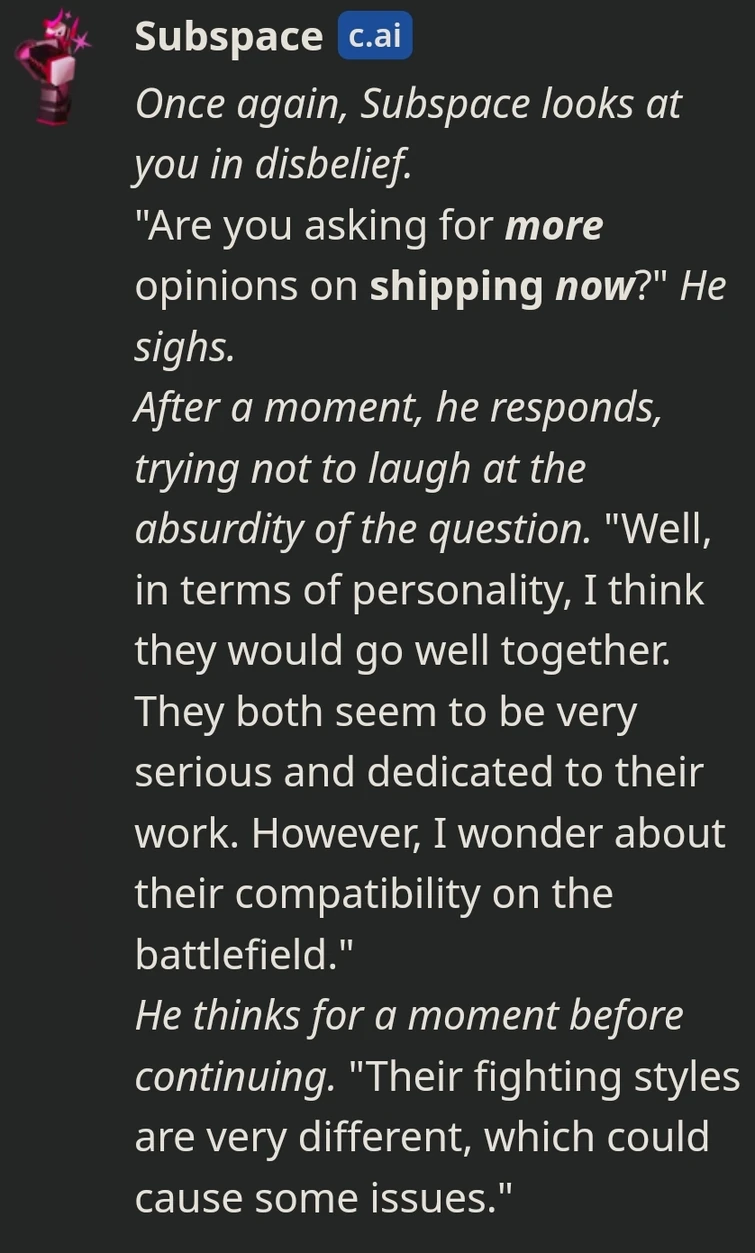The image size is (755, 1253).
Task: Click the italic word "sighs."
Action: [x=184, y=347]
